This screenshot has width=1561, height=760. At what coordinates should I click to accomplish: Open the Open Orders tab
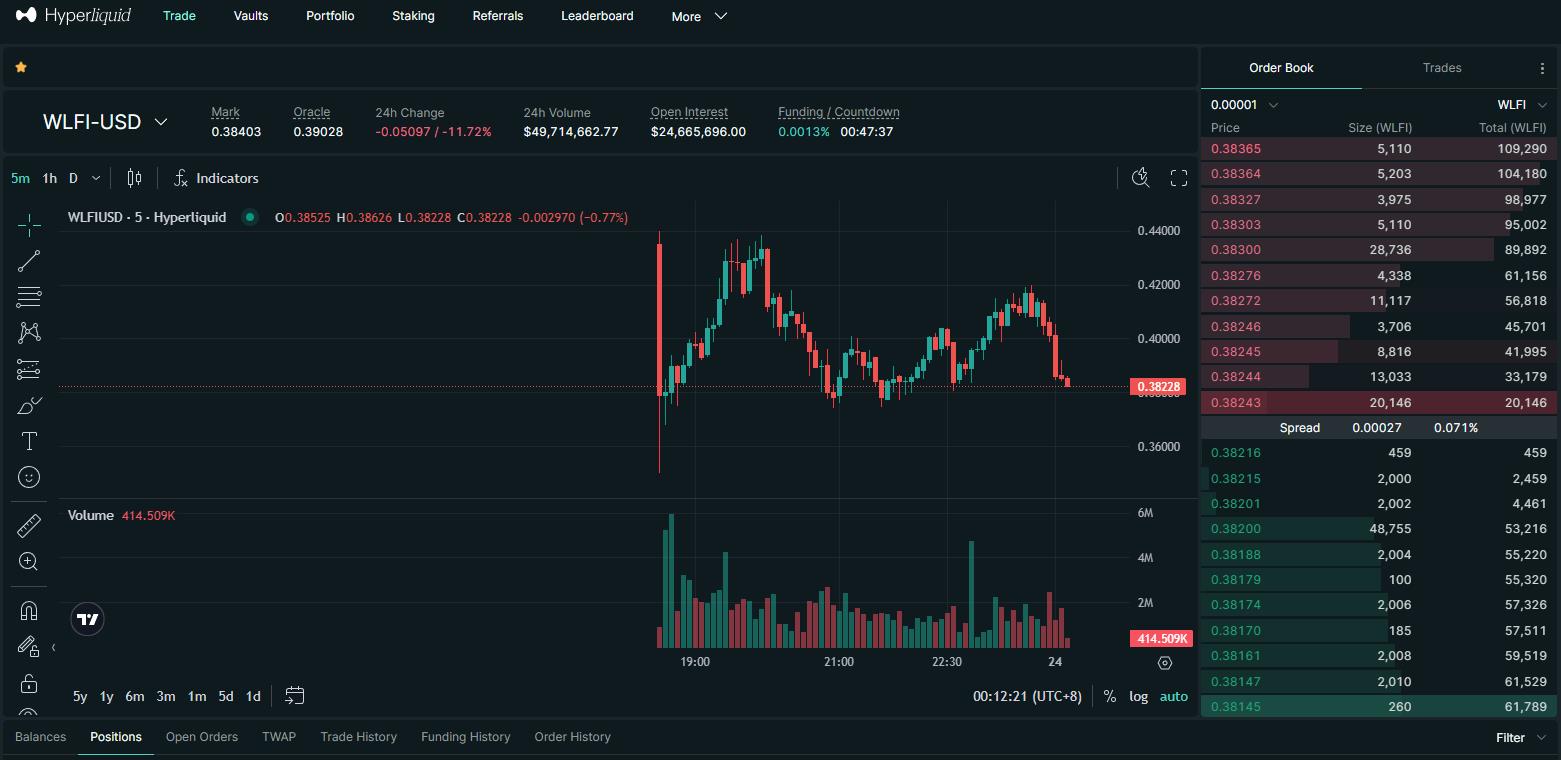click(202, 737)
